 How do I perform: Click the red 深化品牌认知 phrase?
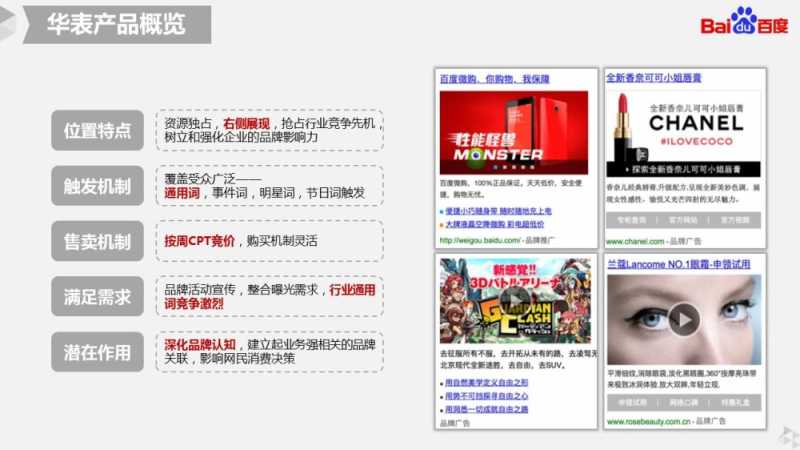click(199, 344)
